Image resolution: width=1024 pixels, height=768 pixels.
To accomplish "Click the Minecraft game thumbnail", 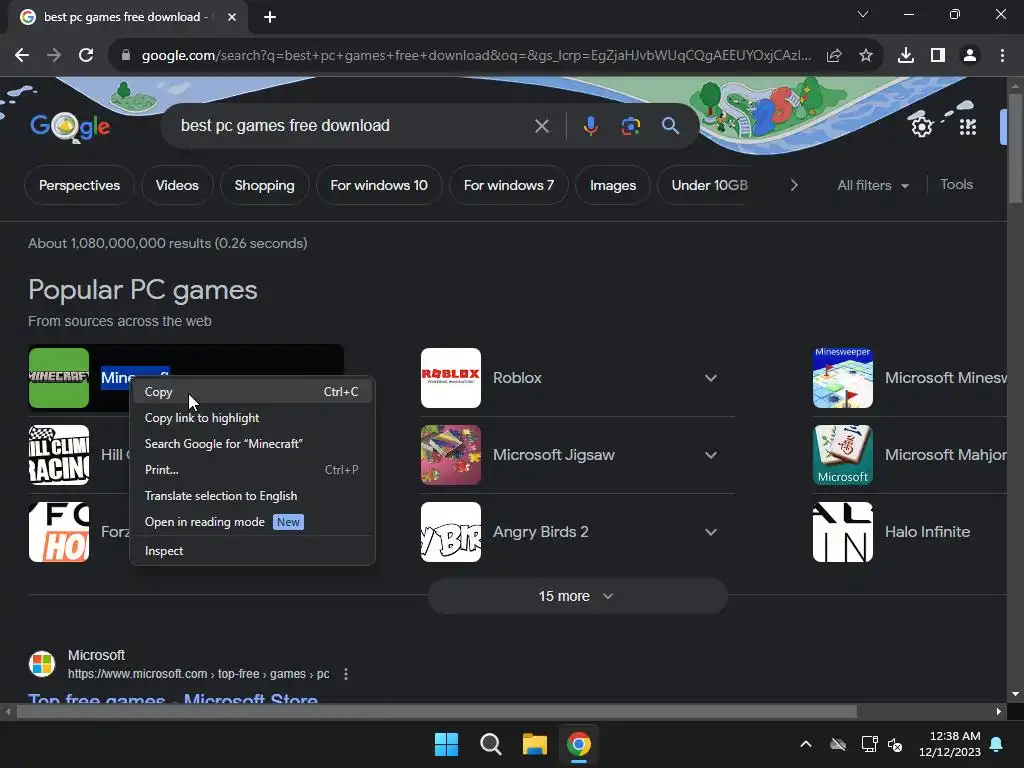I will [x=59, y=378].
